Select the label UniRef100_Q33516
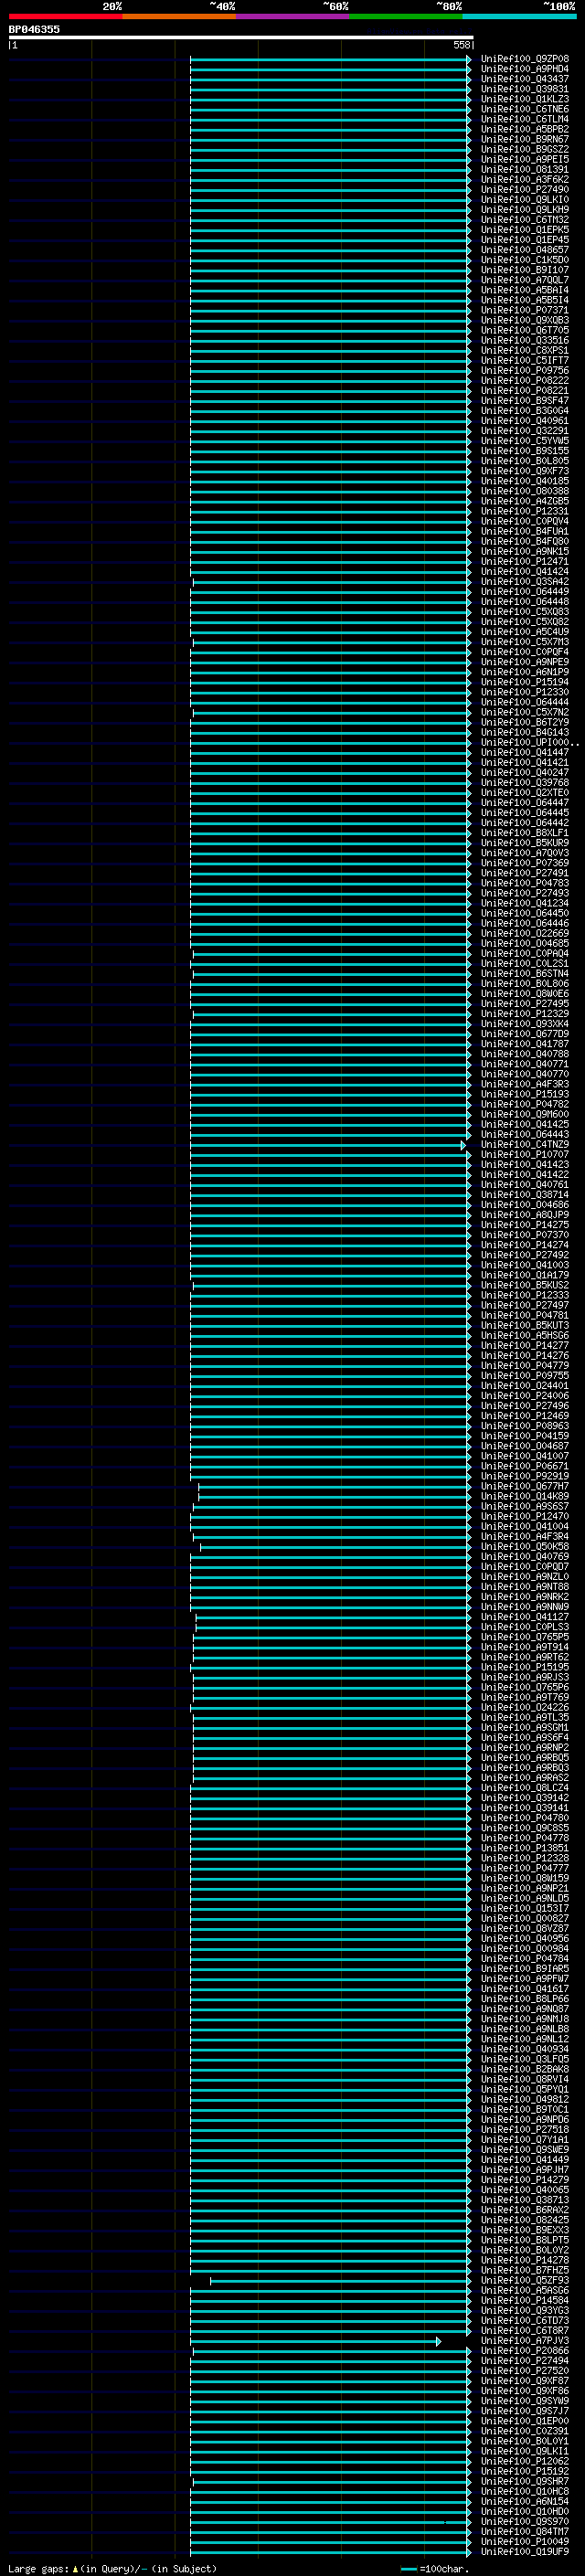The width and height of the screenshot is (585, 2576). (x=524, y=340)
